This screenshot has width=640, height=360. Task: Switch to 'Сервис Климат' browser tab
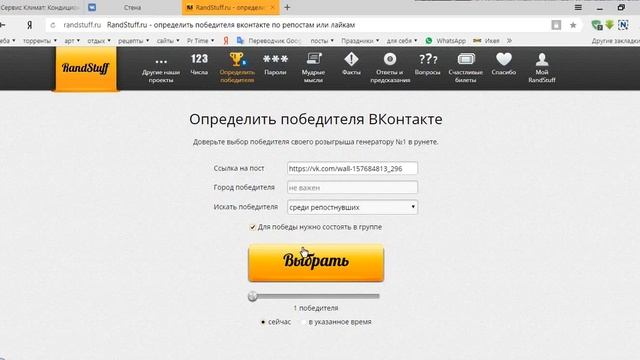(x=40, y=7)
